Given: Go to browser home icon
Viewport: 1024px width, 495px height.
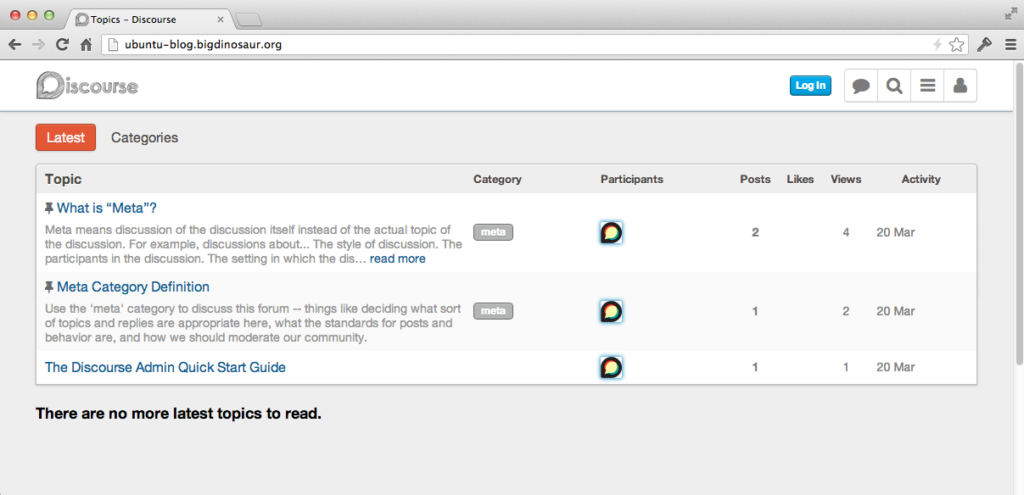Looking at the screenshot, I should [86, 44].
